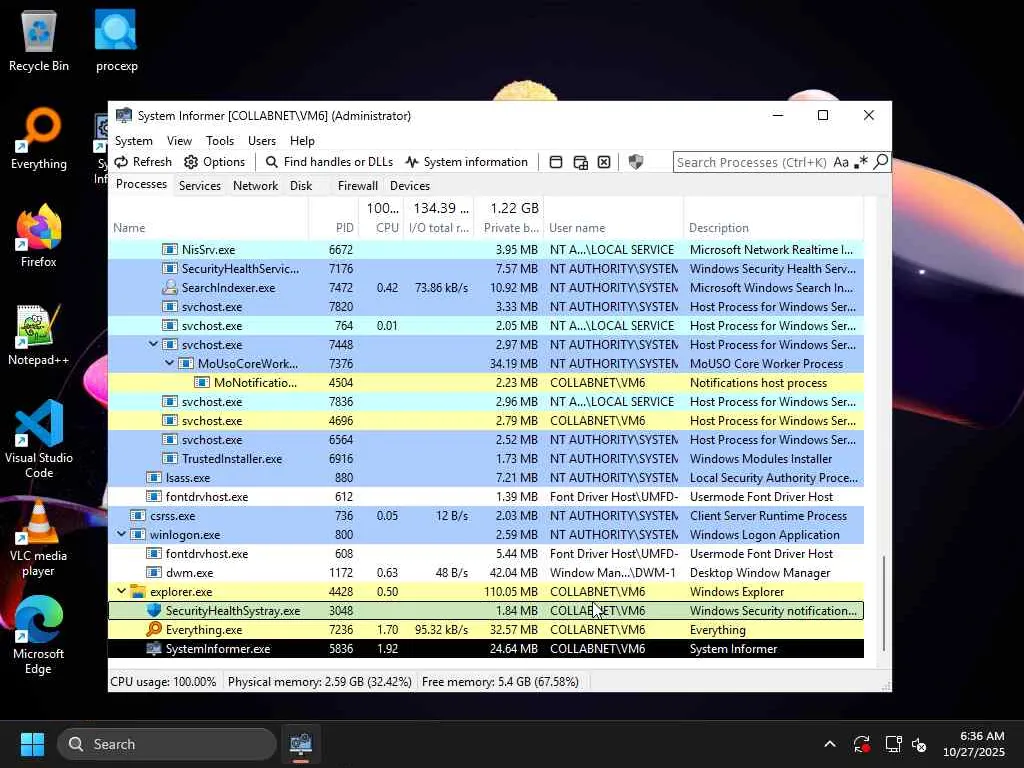Screen dimensions: 1024x768
Task: Click the search magnifier icon
Action: [880, 161]
